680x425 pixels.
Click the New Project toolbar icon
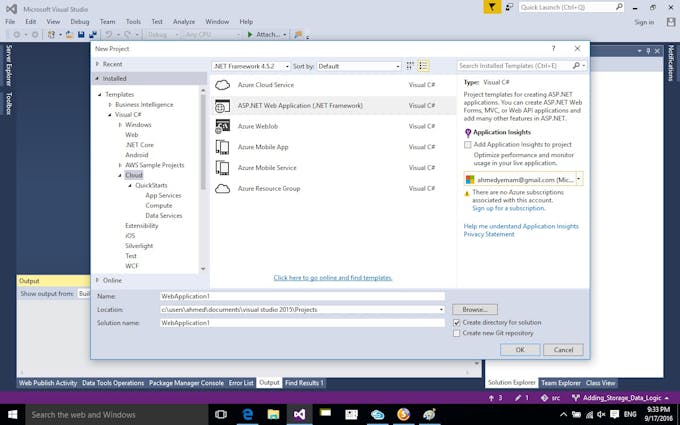(51, 34)
